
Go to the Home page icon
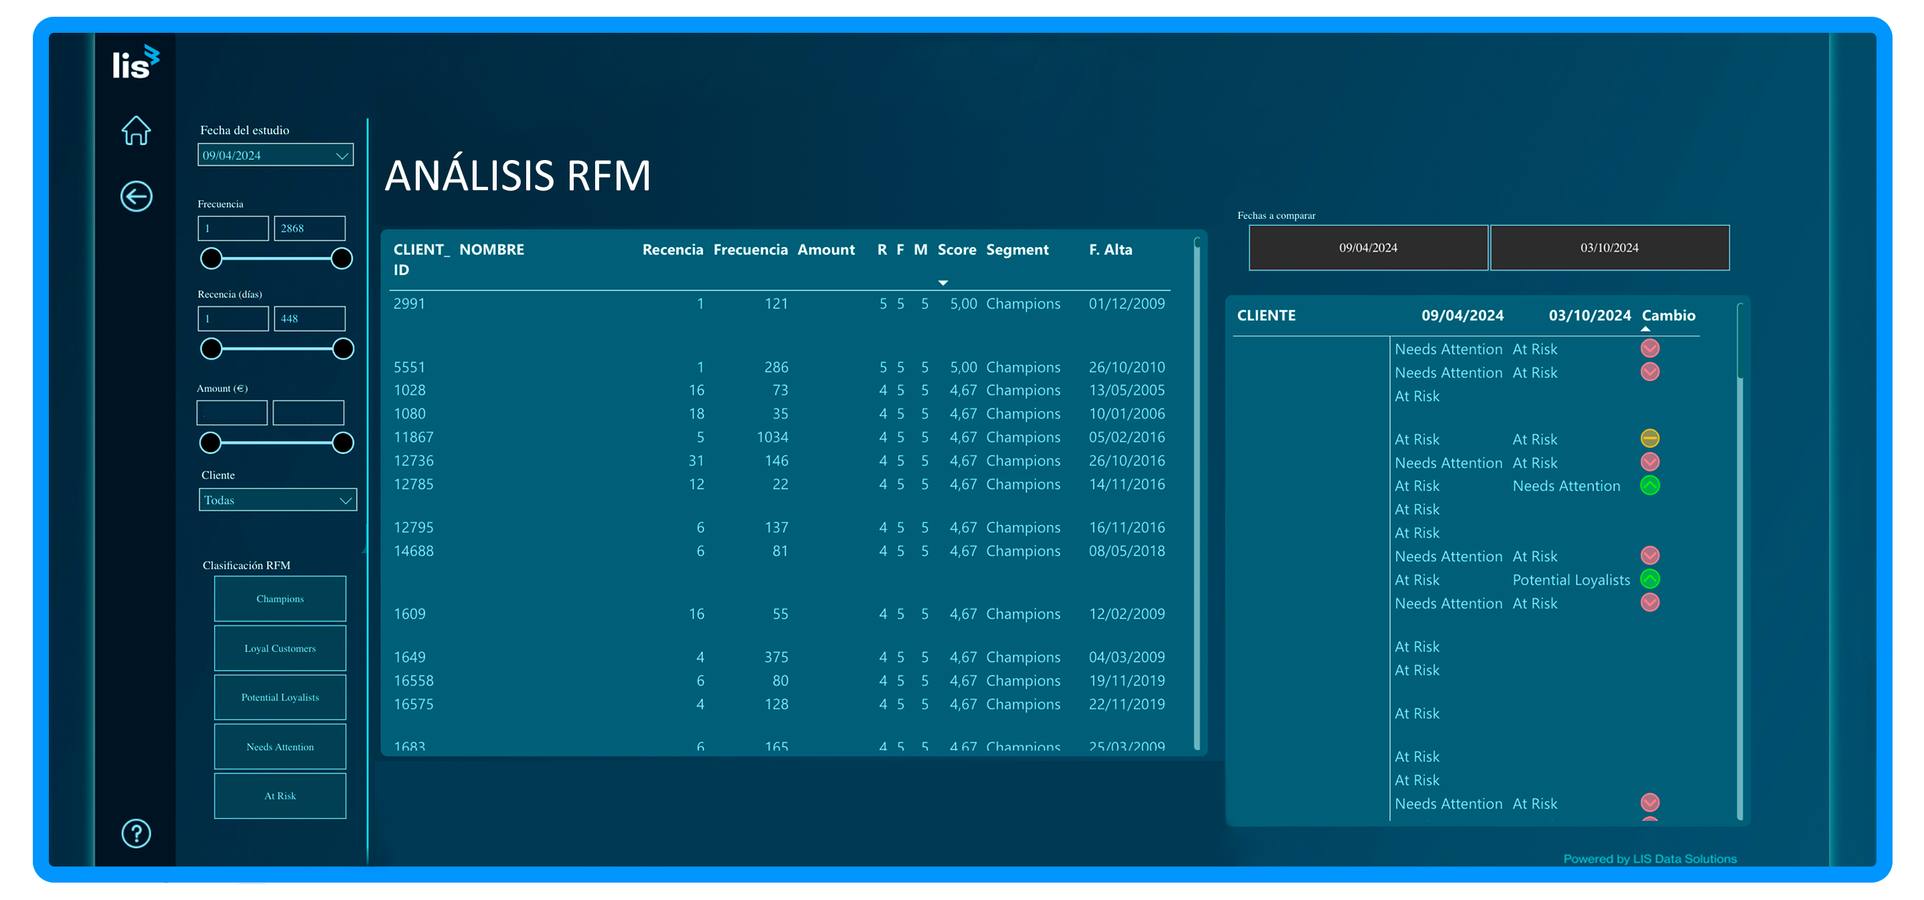pos(136,131)
